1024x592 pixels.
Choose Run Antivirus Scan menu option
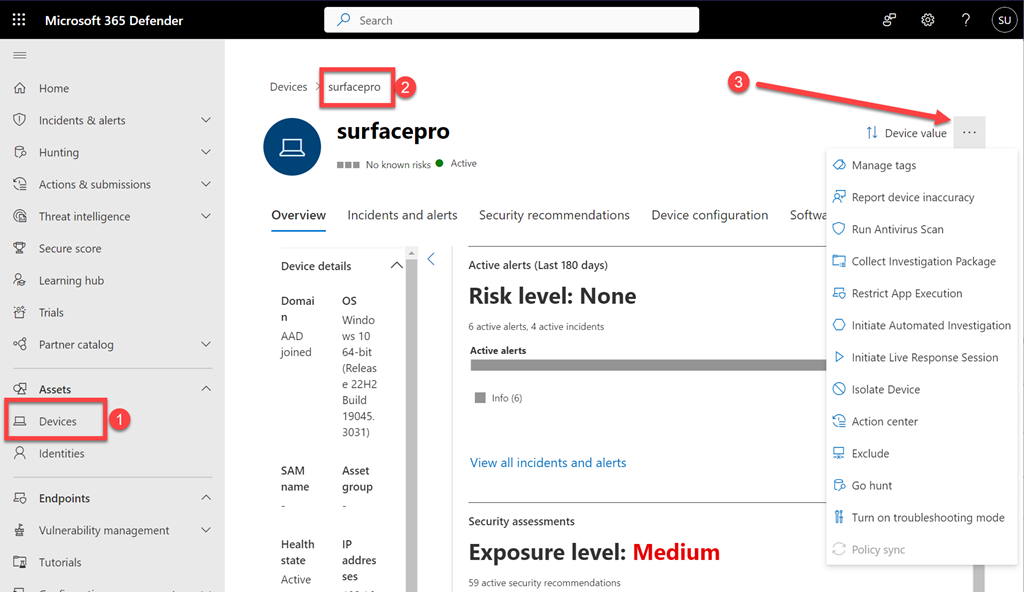point(897,229)
